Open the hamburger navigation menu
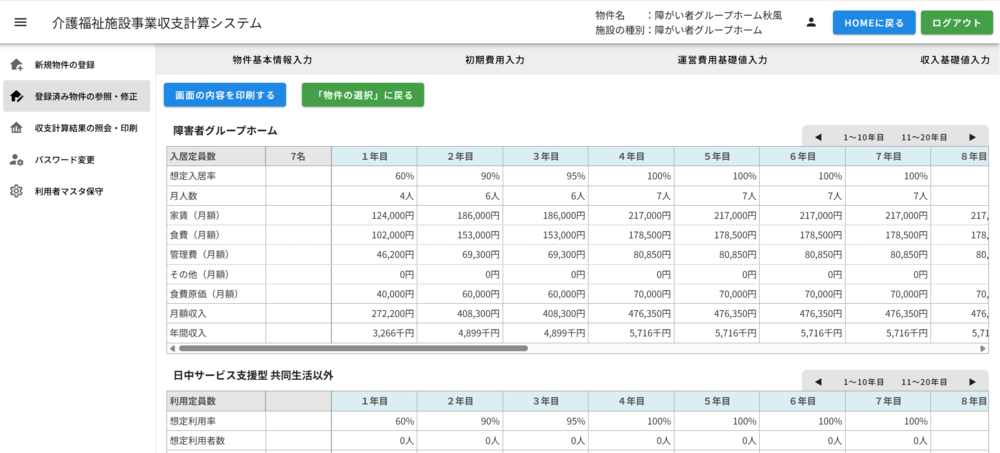This screenshot has height=453, width=1000. tap(20, 22)
